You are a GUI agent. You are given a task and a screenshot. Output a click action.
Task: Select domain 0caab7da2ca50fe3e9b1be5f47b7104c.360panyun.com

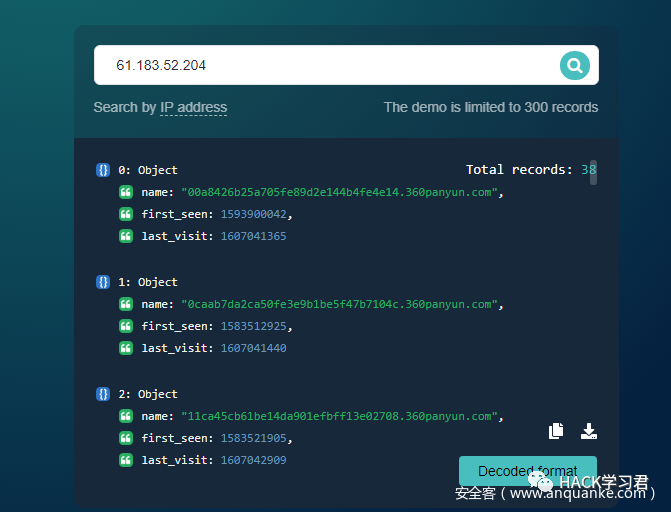(339, 304)
